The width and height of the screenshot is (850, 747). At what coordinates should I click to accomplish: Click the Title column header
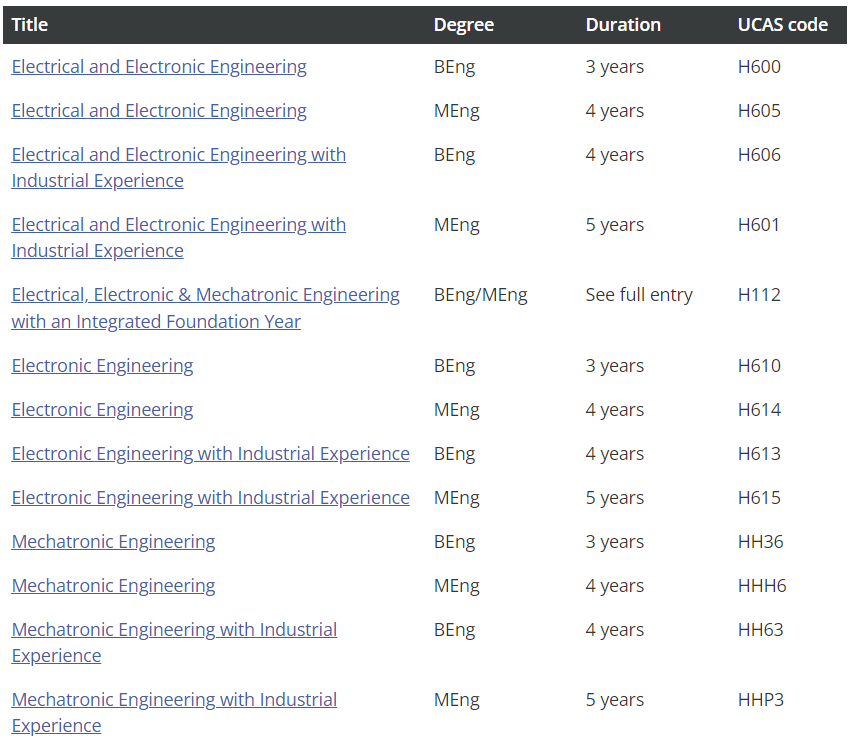point(30,25)
